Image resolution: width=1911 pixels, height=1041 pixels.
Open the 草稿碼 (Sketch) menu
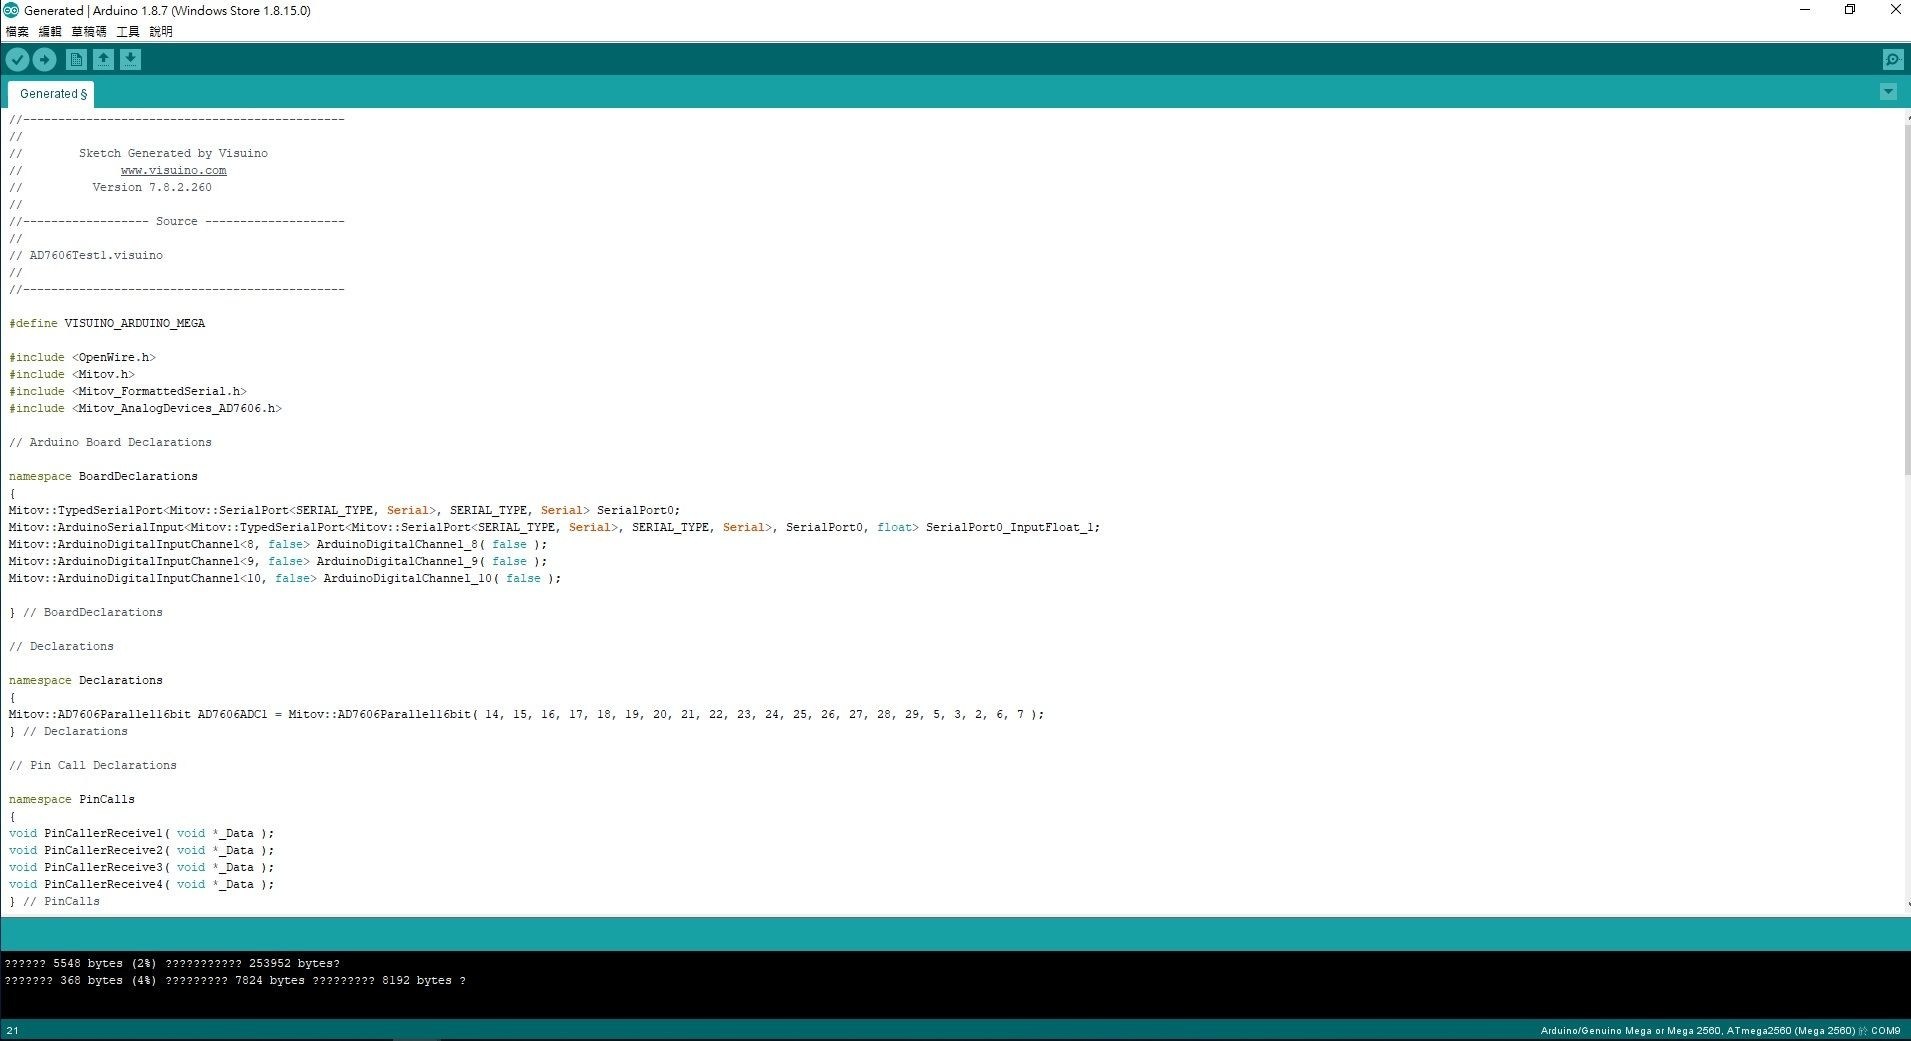pos(88,31)
